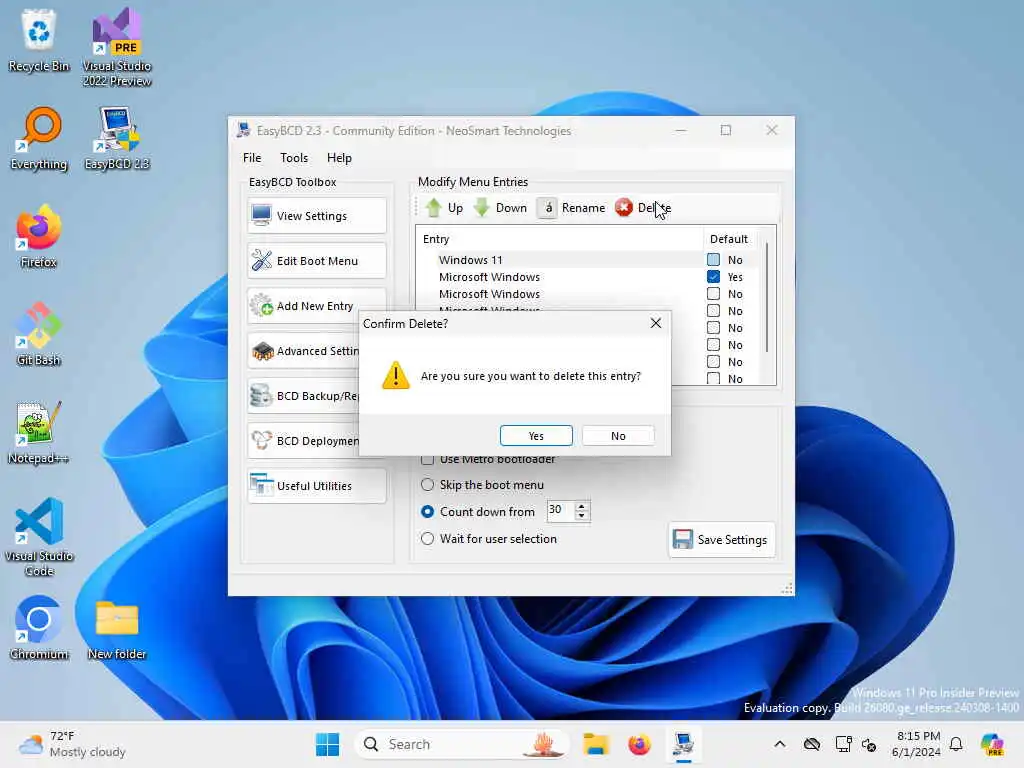Image resolution: width=1024 pixels, height=768 pixels.
Task: Open Copilot Preview icon in taskbar
Action: 992,744
